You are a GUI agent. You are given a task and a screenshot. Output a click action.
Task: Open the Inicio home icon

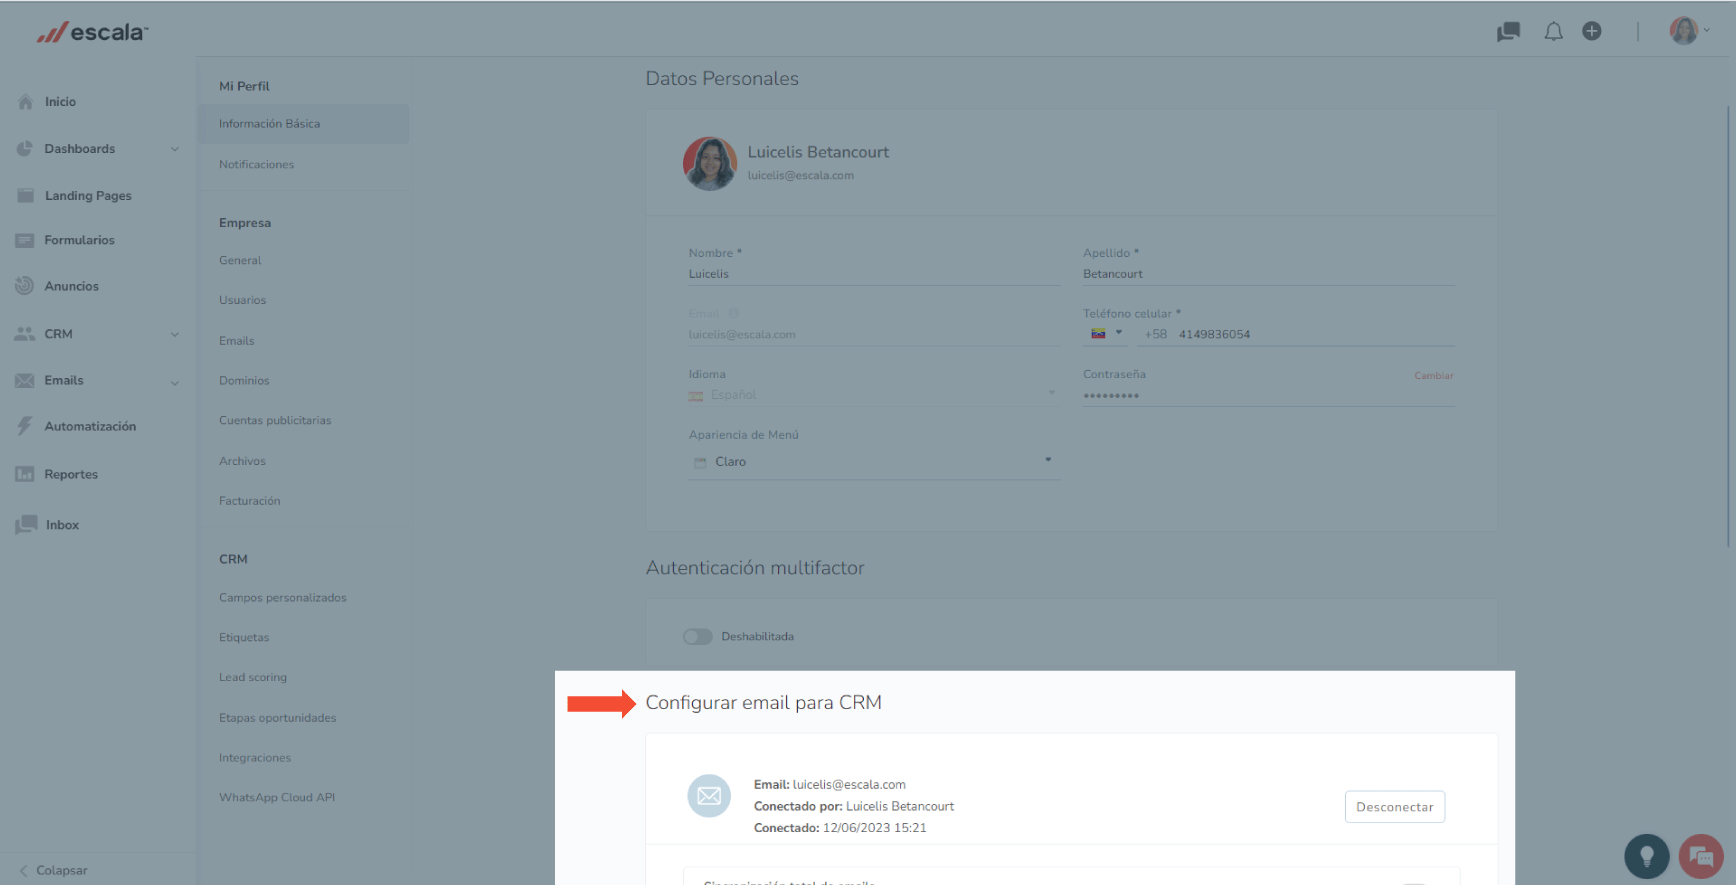25,101
